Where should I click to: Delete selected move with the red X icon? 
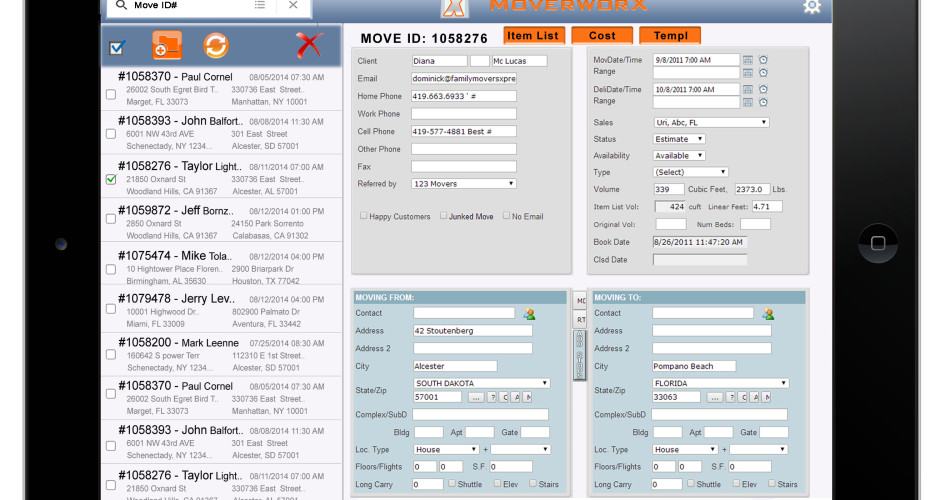click(309, 45)
